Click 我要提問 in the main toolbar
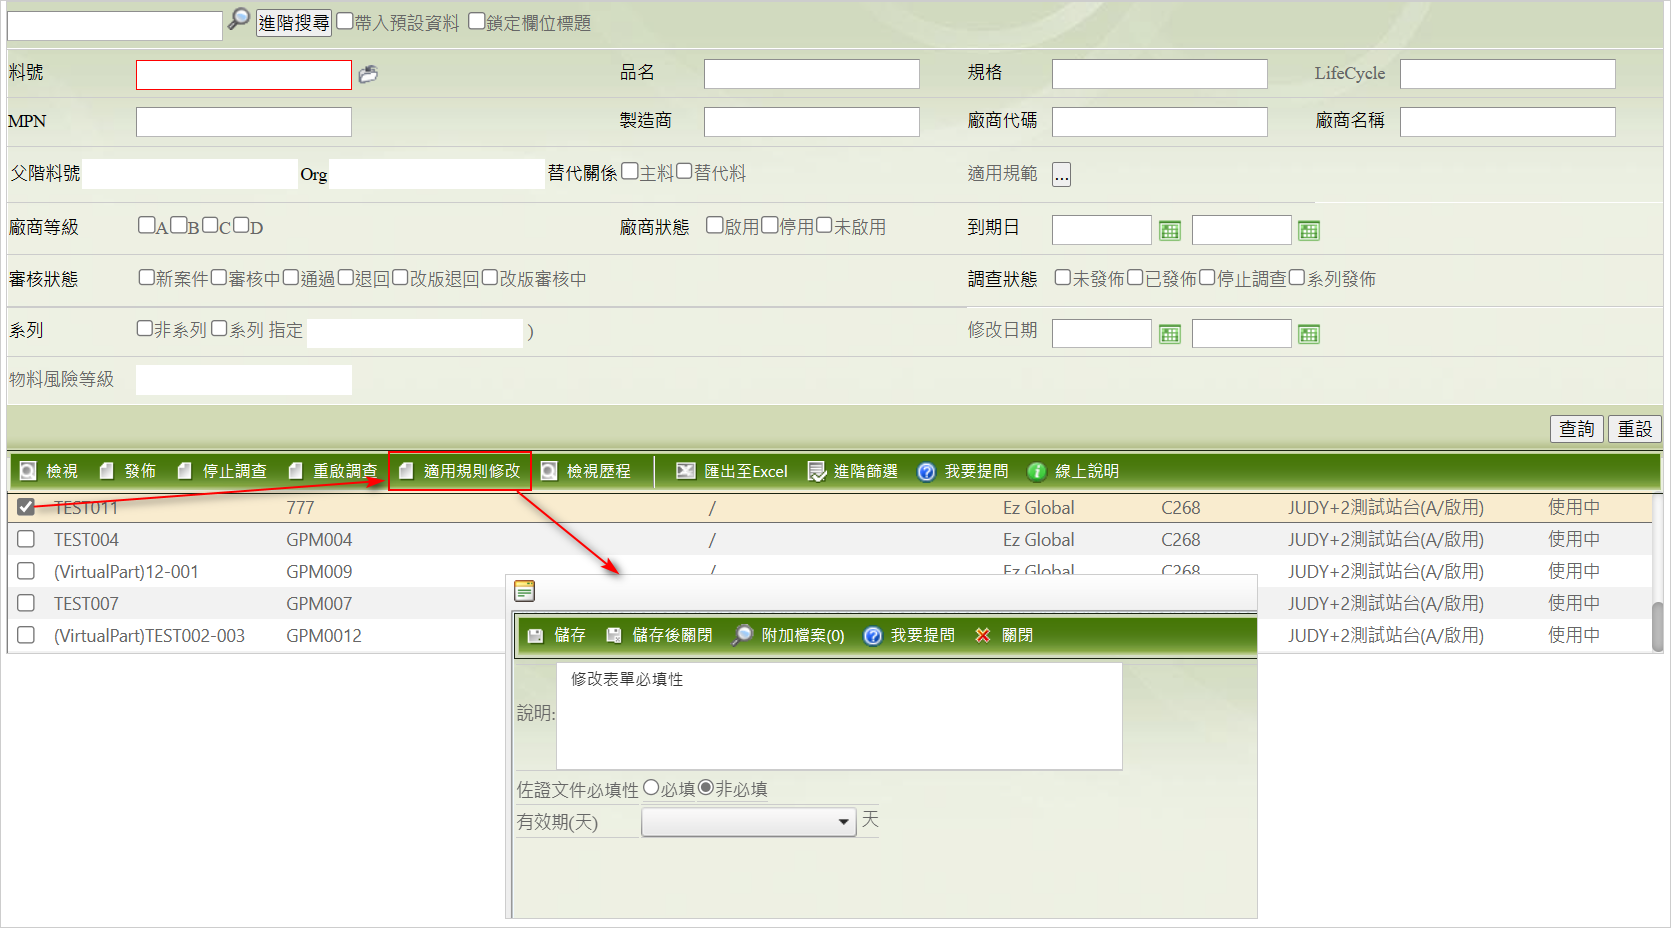This screenshot has height=928, width=1671. click(x=963, y=471)
